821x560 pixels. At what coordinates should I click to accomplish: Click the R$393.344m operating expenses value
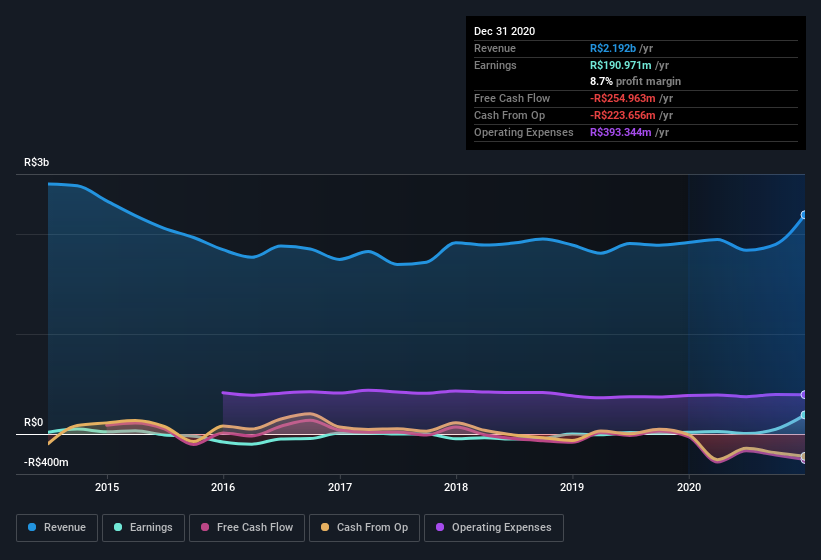(x=620, y=132)
